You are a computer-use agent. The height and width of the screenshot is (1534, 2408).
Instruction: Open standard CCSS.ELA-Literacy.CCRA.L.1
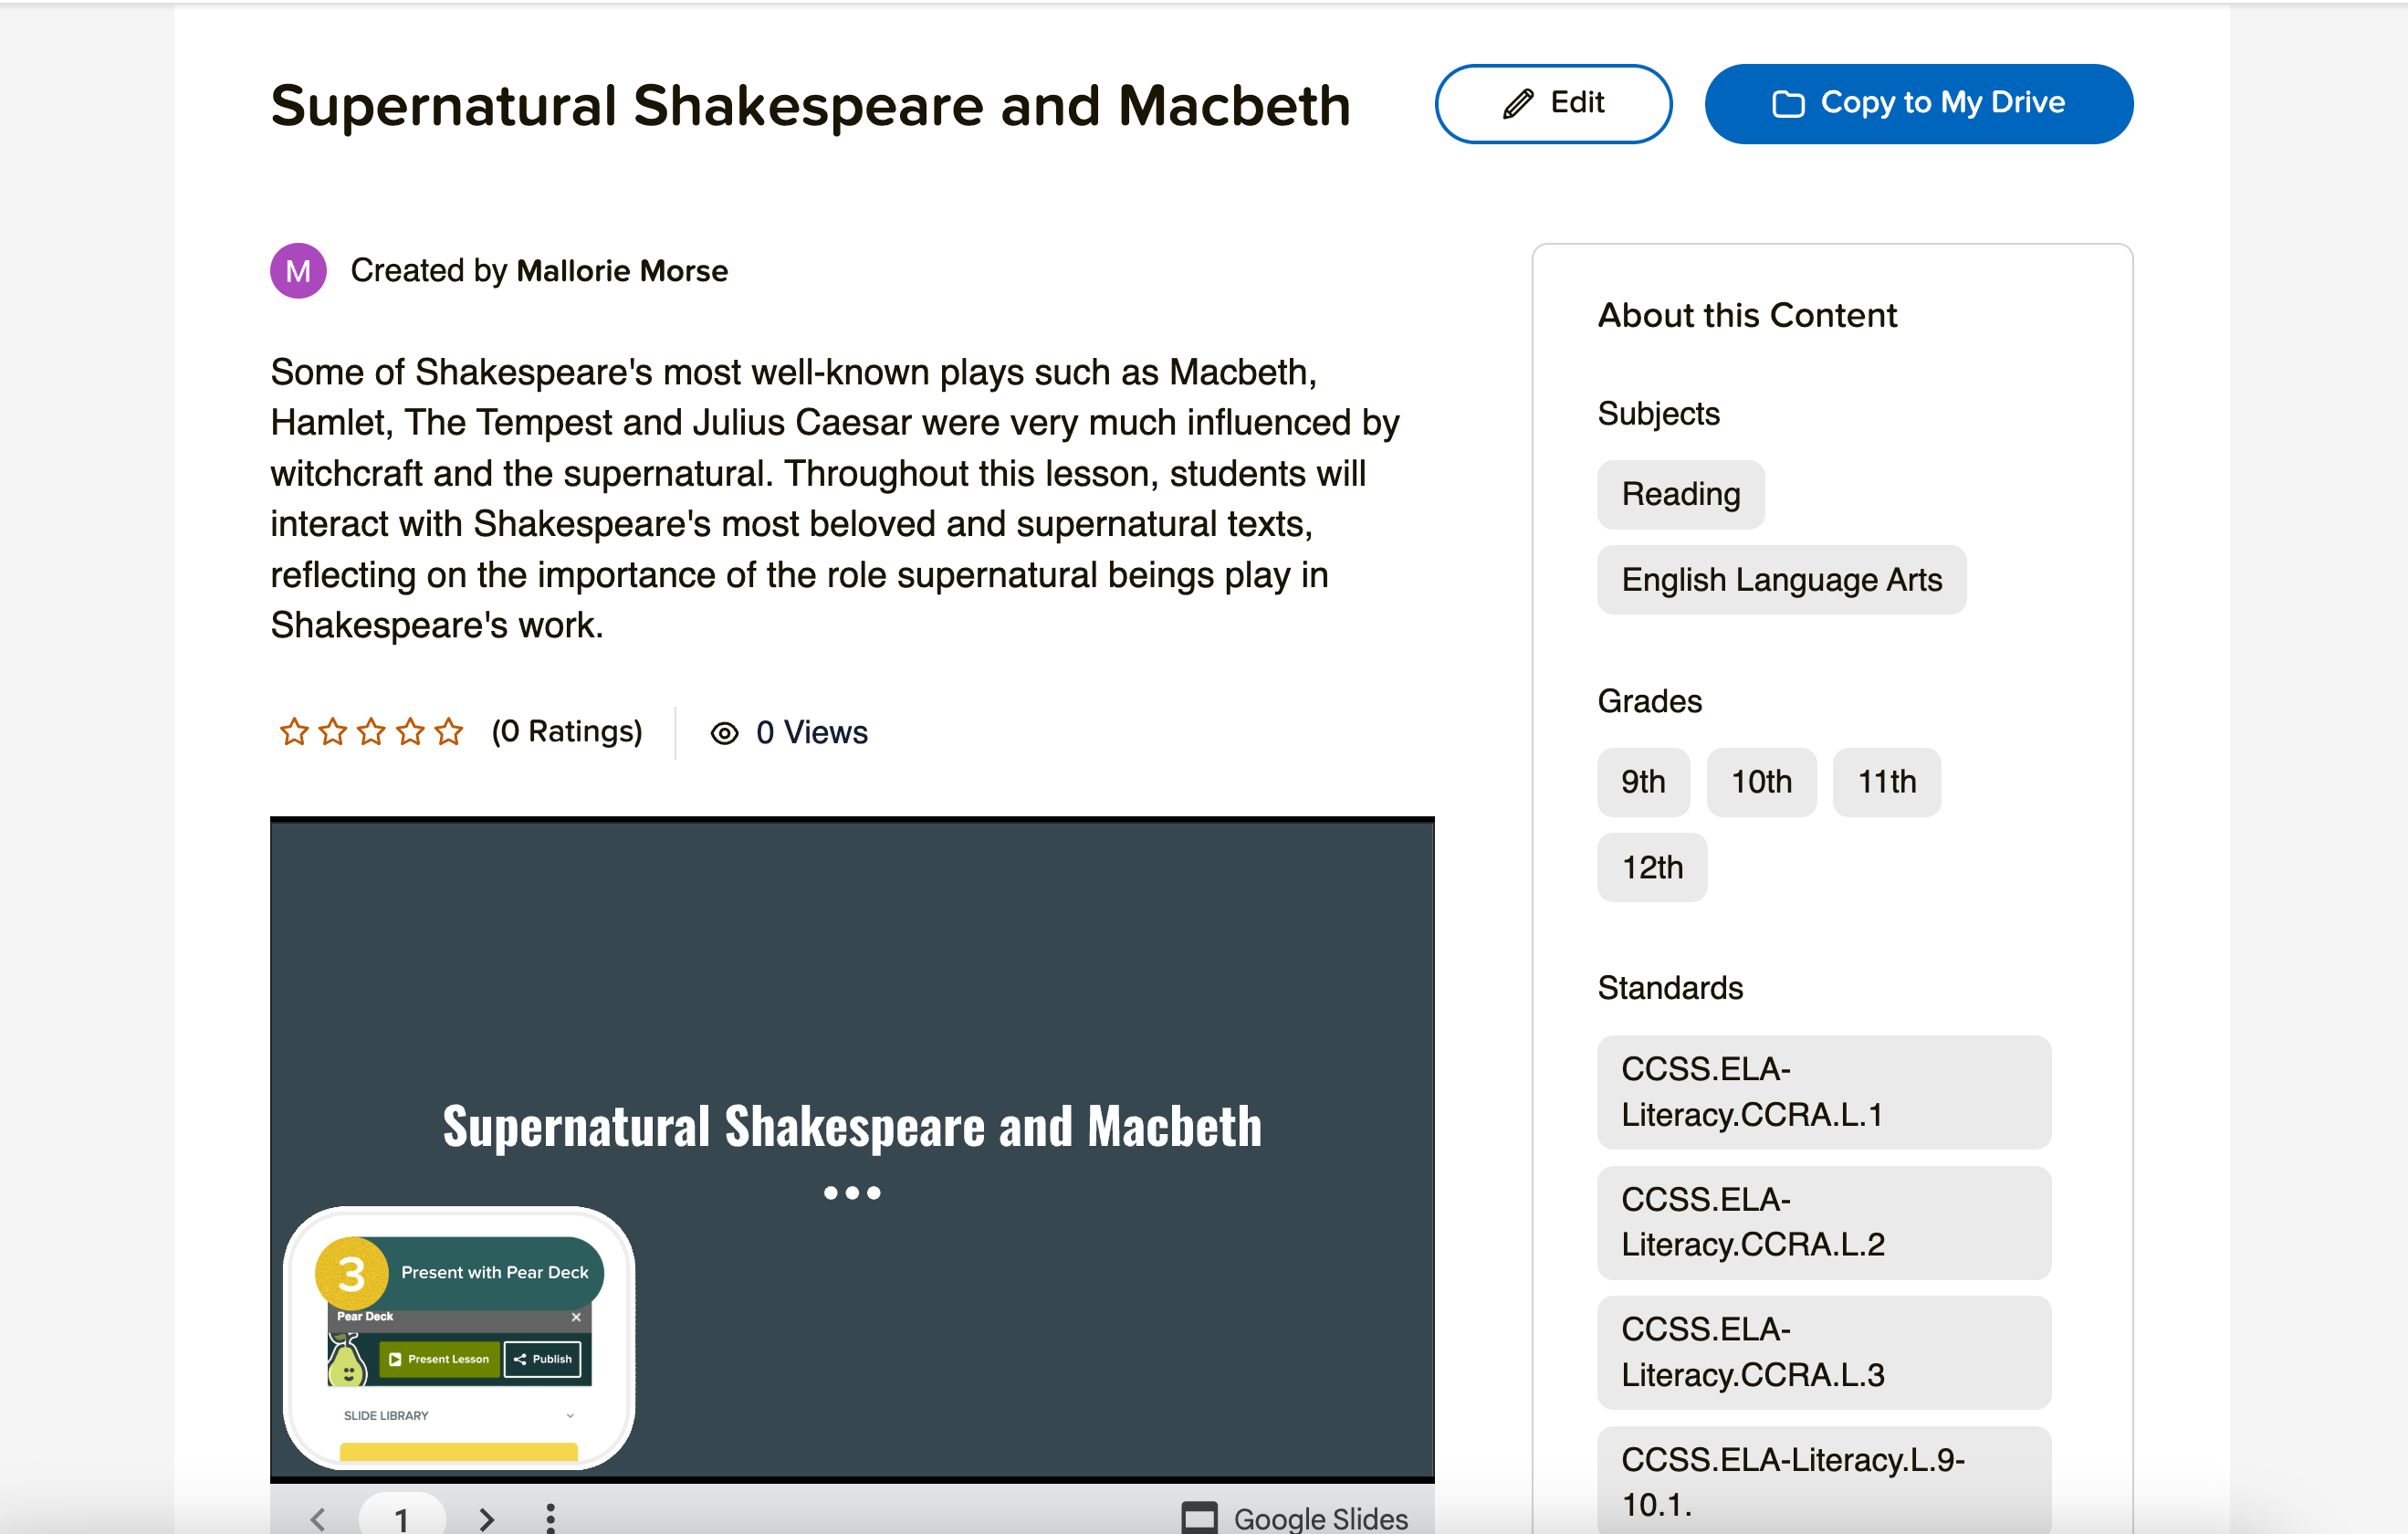(1824, 1092)
